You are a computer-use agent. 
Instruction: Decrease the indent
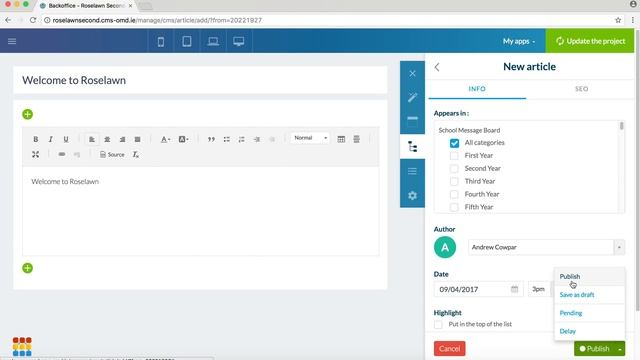coord(272,139)
